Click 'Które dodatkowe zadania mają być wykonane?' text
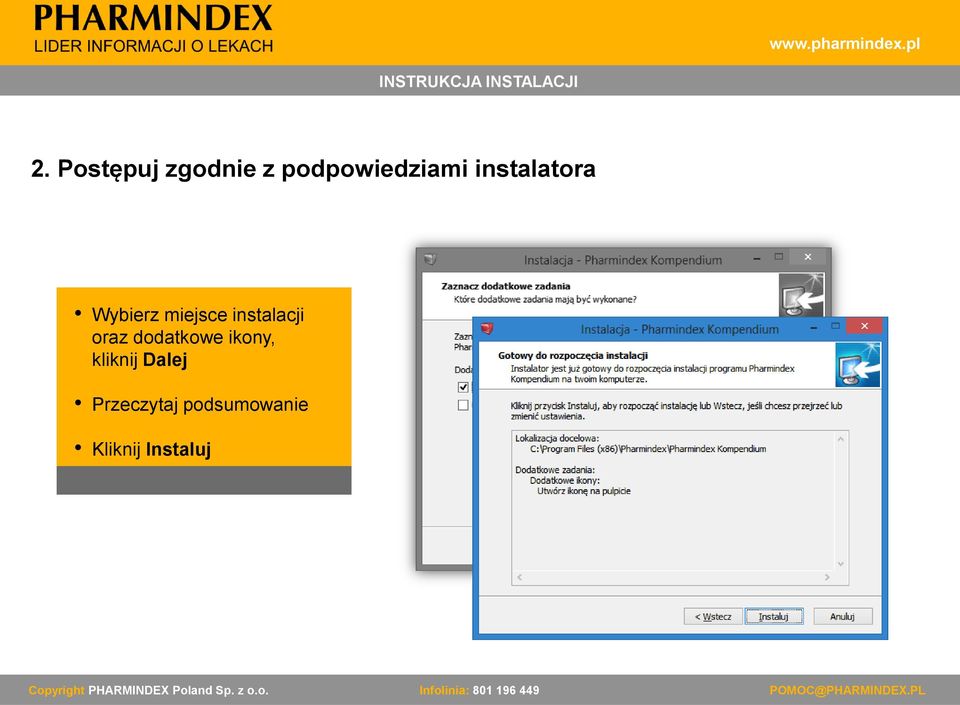Viewport: 960px width, 705px height. (x=545, y=299)
